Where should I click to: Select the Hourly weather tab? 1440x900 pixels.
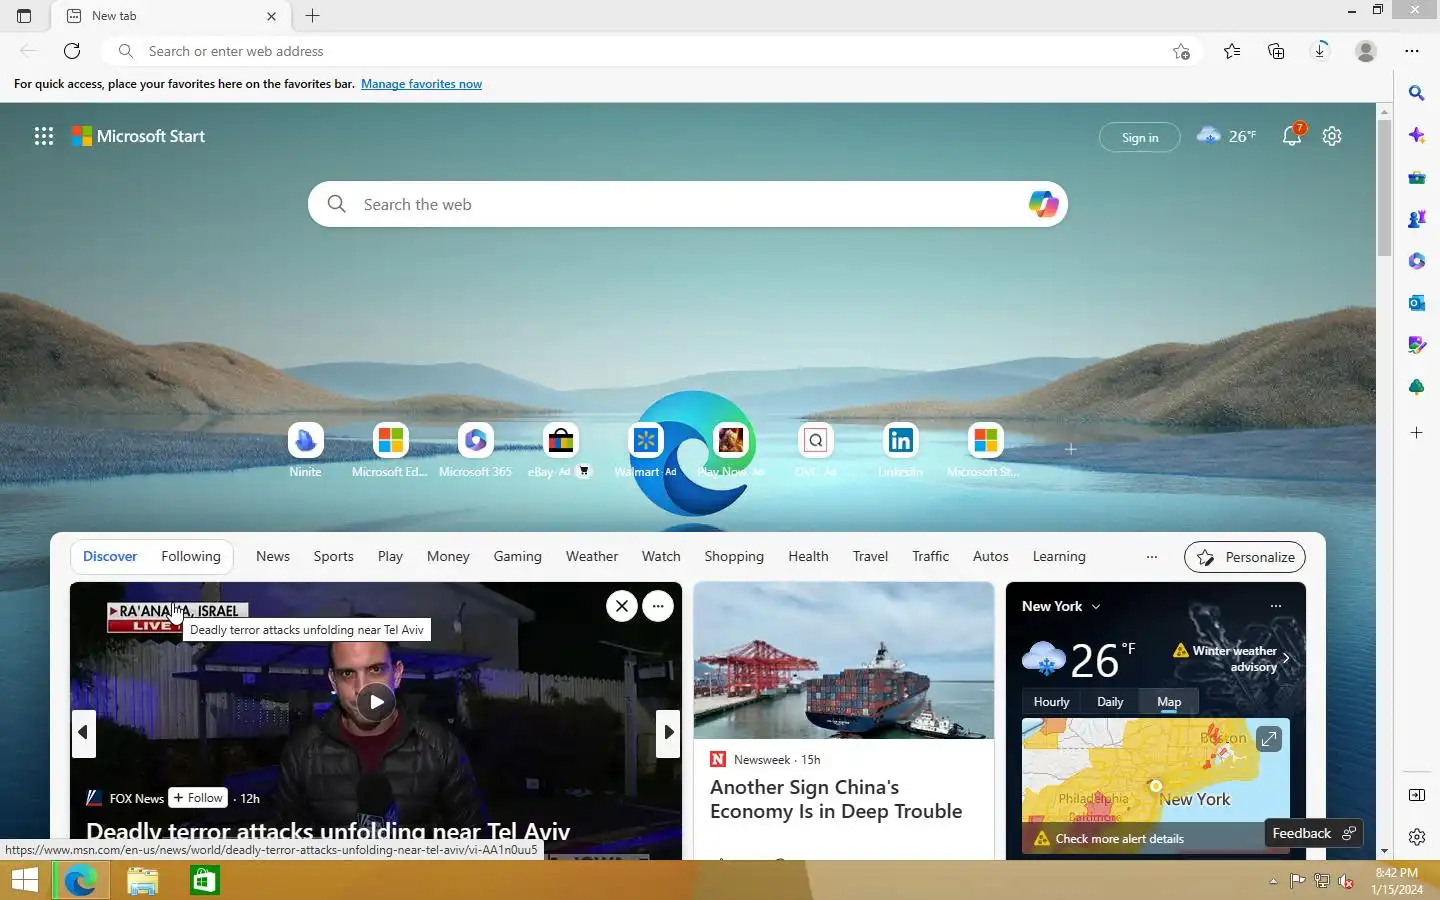(1051, 702)
